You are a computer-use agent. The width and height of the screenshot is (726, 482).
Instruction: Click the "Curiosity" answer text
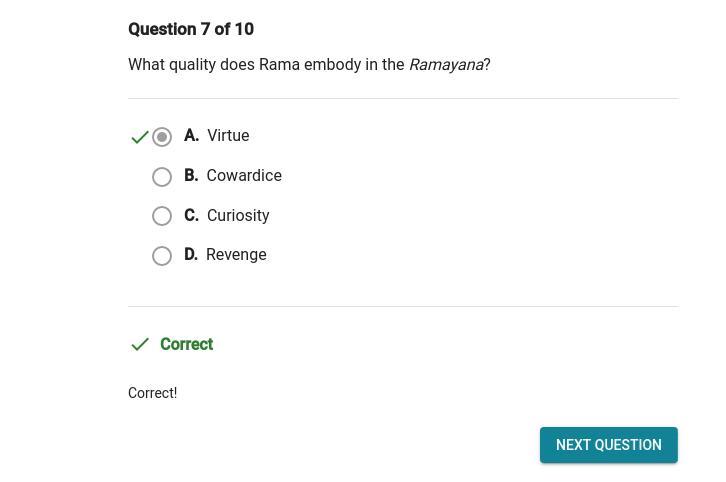pyautogui.click(x=238, y=216)
